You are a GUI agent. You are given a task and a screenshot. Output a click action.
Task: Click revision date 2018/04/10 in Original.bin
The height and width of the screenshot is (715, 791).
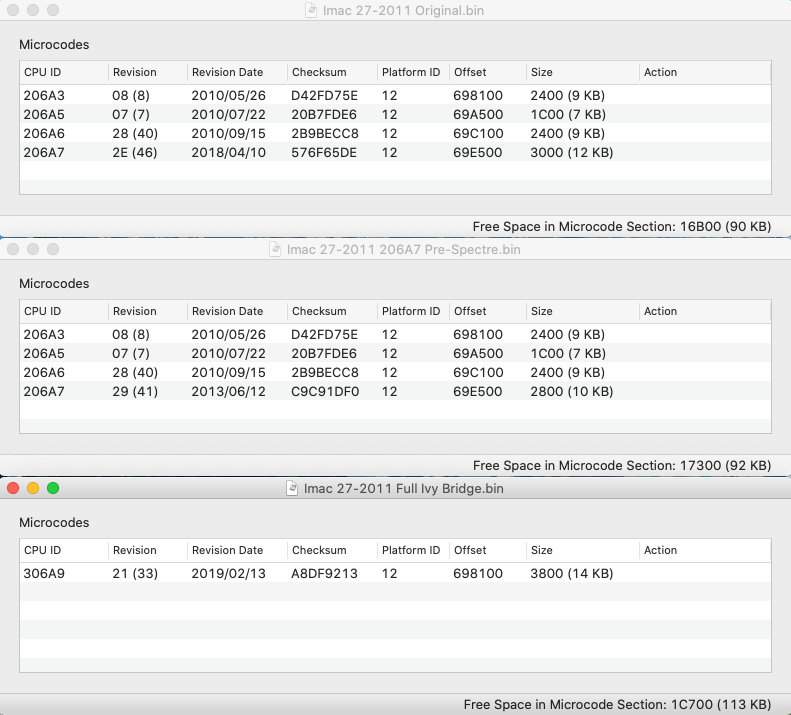[x=229, y=152]
